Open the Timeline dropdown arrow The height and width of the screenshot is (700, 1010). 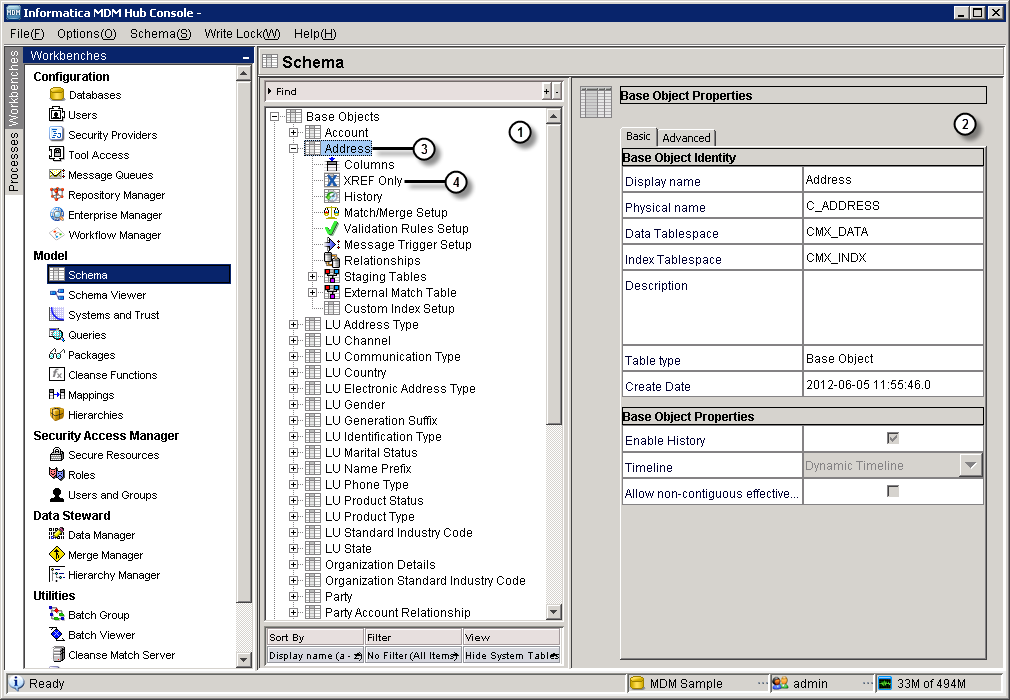[x=970, y=465]
